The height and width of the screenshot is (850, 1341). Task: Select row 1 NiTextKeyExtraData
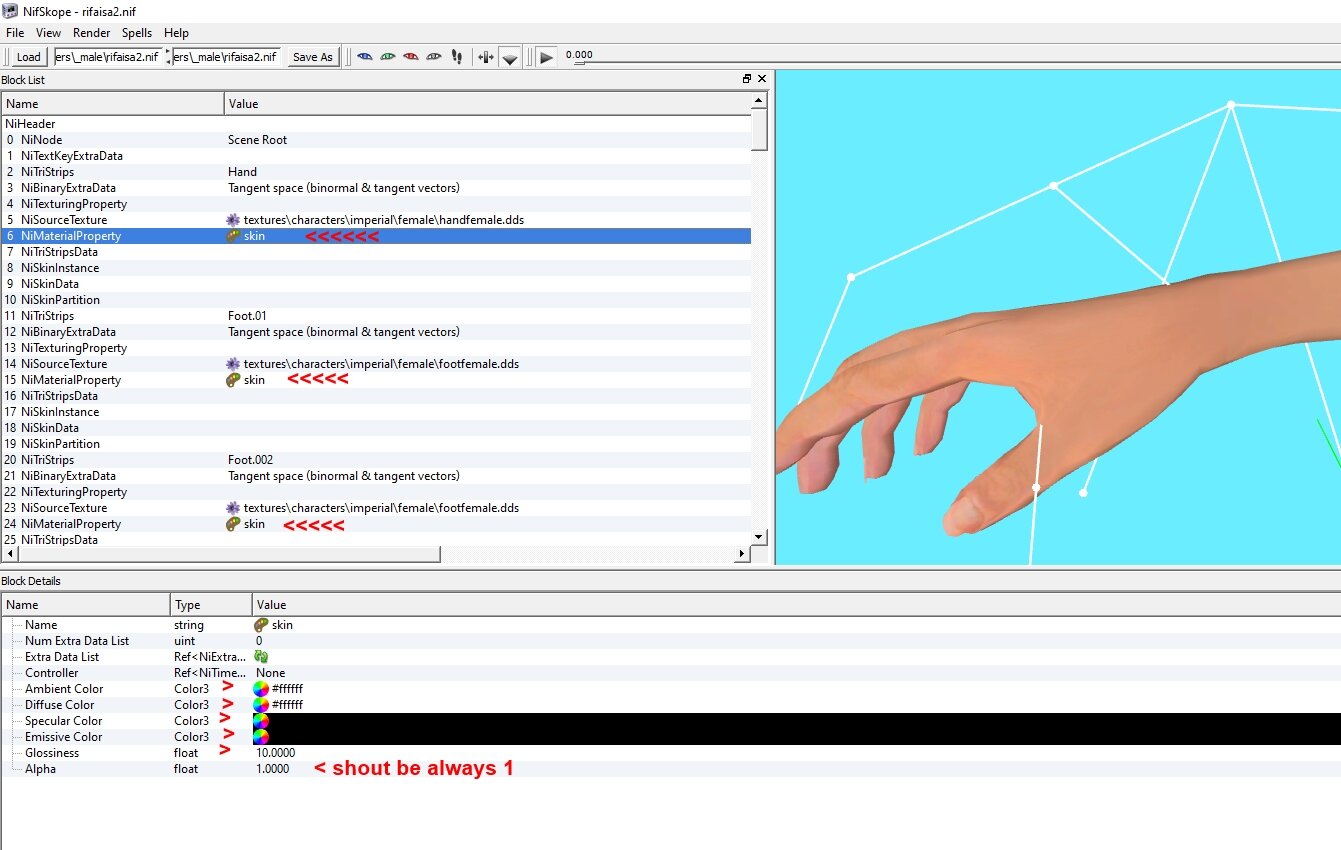pos(376,156)
